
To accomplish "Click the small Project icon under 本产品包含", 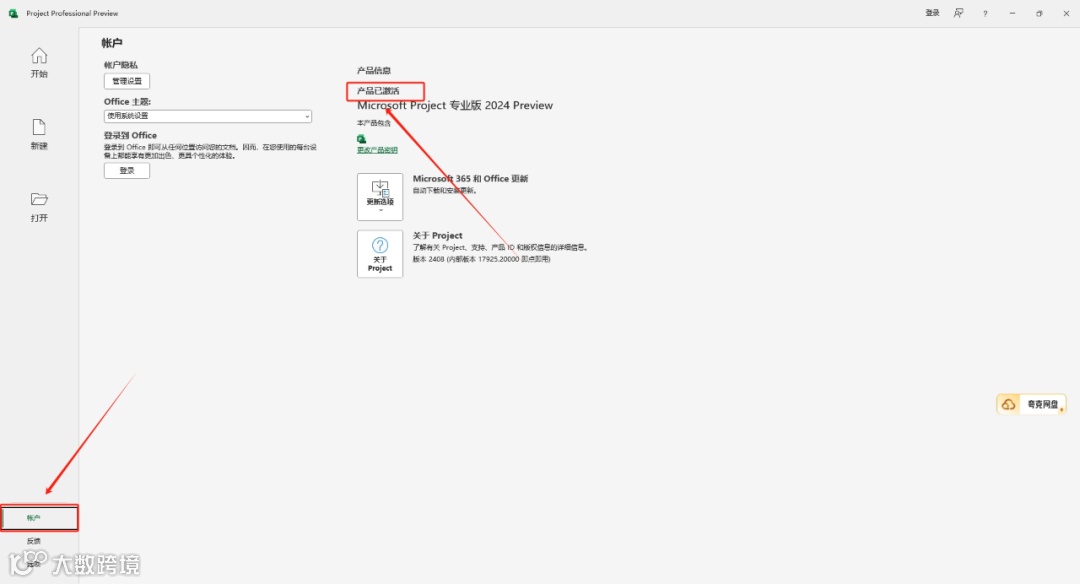I will coord(362,139).
